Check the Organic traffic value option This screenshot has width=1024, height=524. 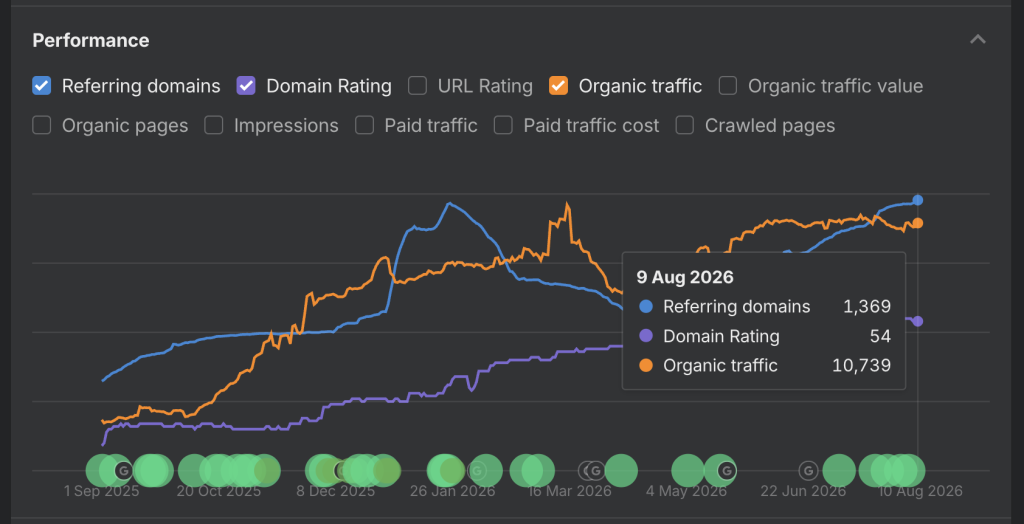pyautogui.click(x=728, y=86)
